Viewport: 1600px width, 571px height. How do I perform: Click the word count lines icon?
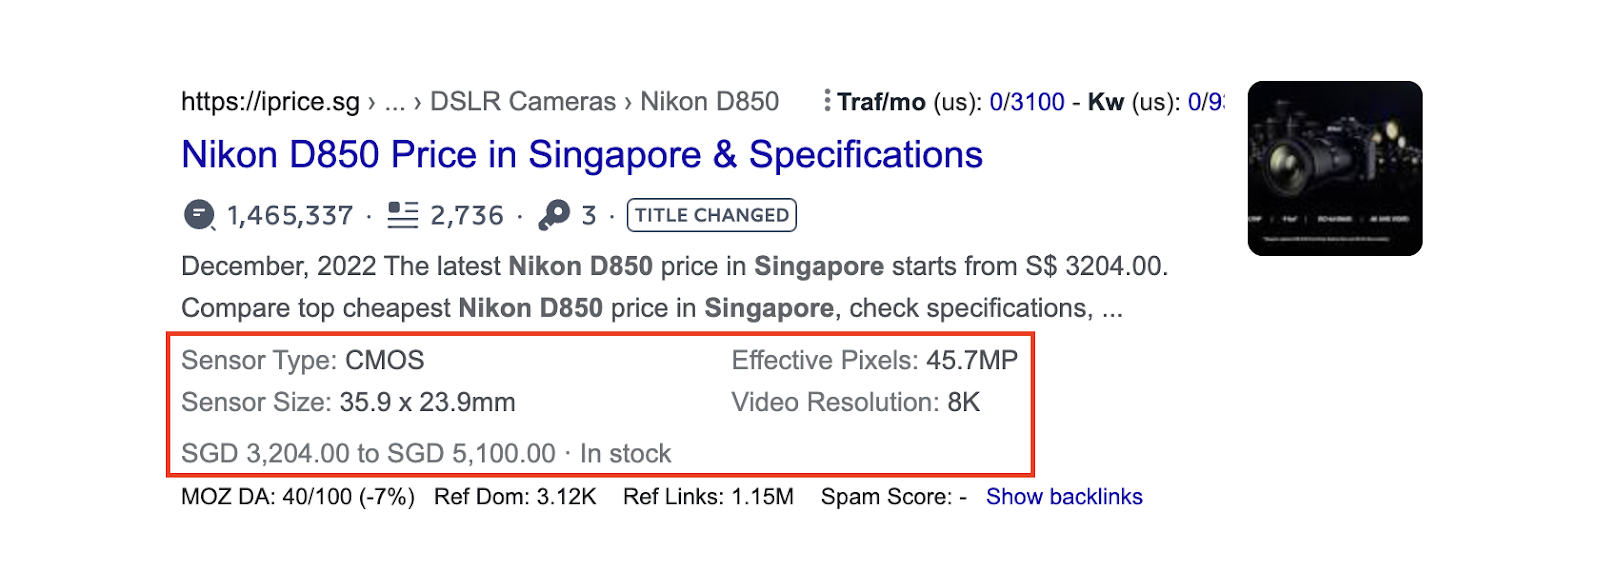tap(403, 215)
